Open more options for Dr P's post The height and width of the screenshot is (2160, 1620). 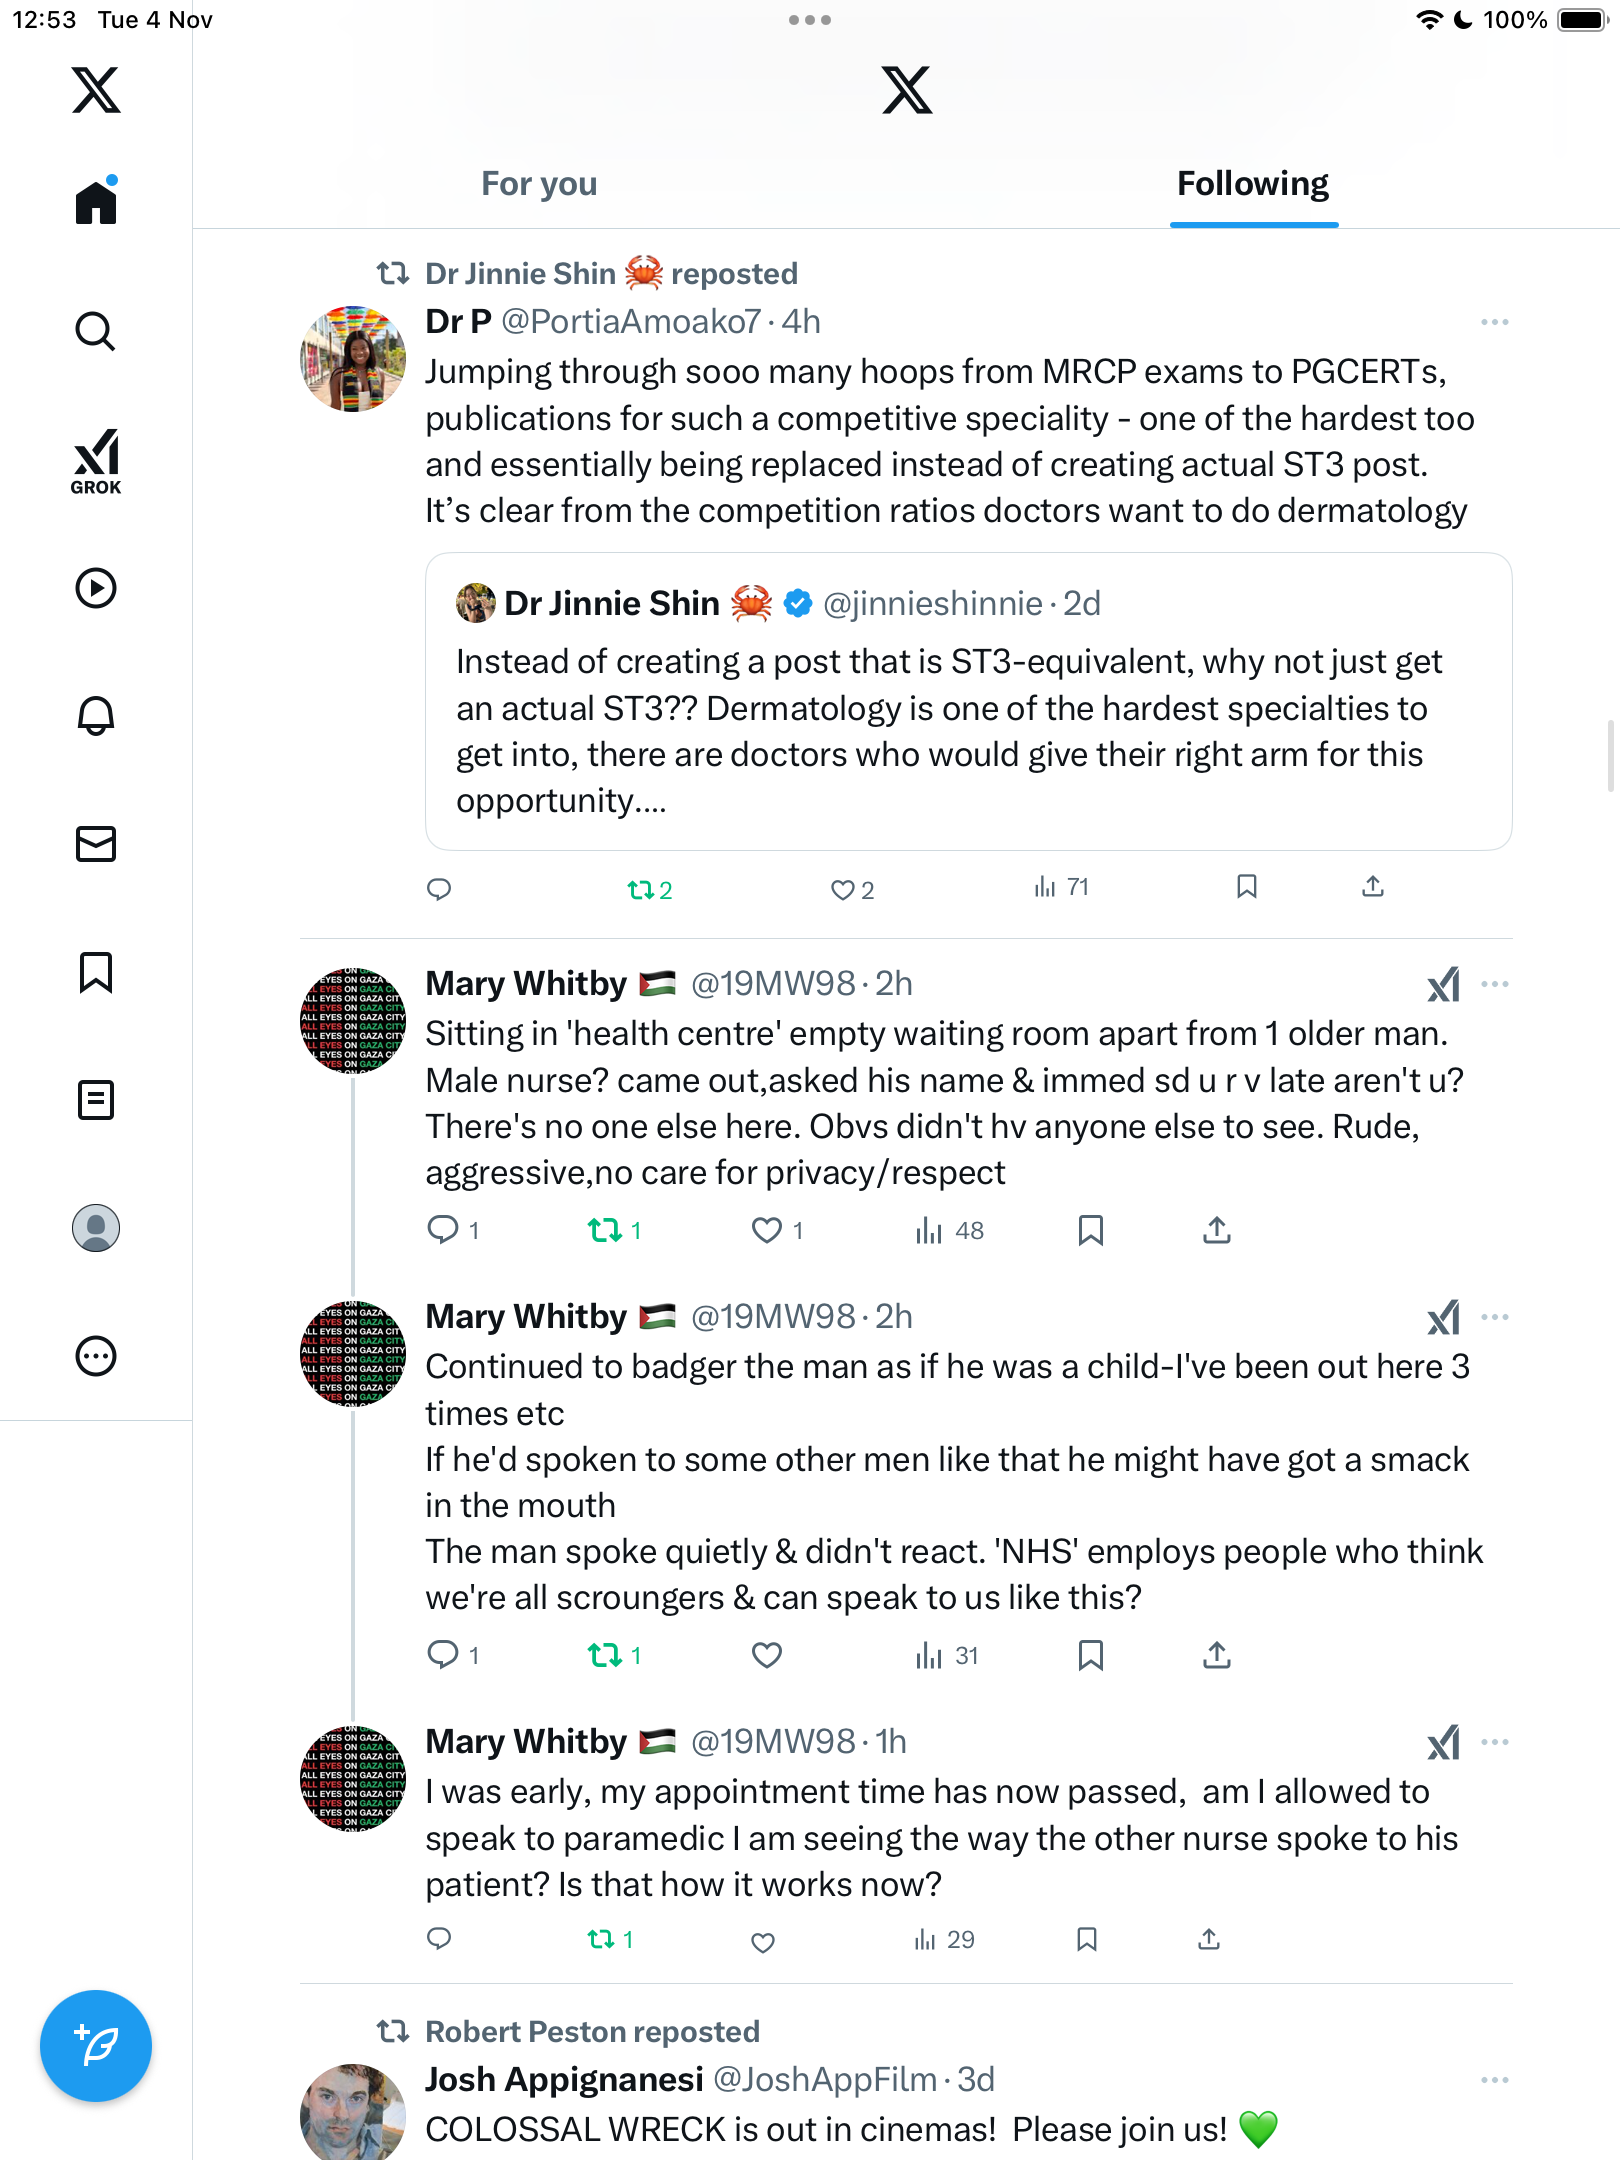(x=1494, y=322)
